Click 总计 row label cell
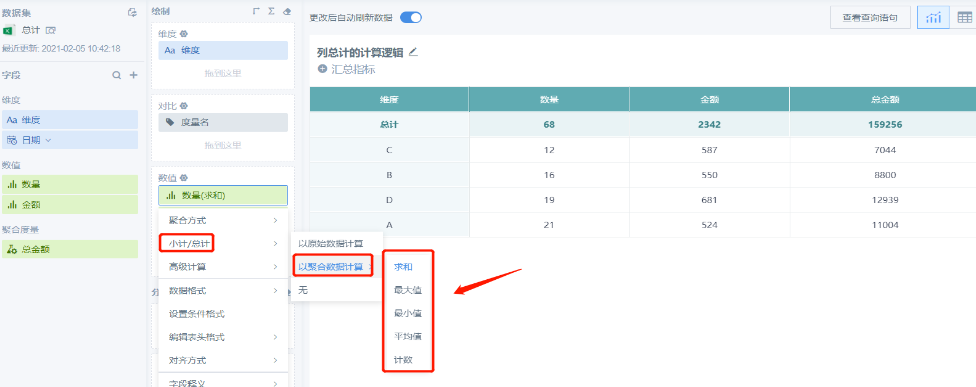 pyautogui.click(x=389, y=124)
